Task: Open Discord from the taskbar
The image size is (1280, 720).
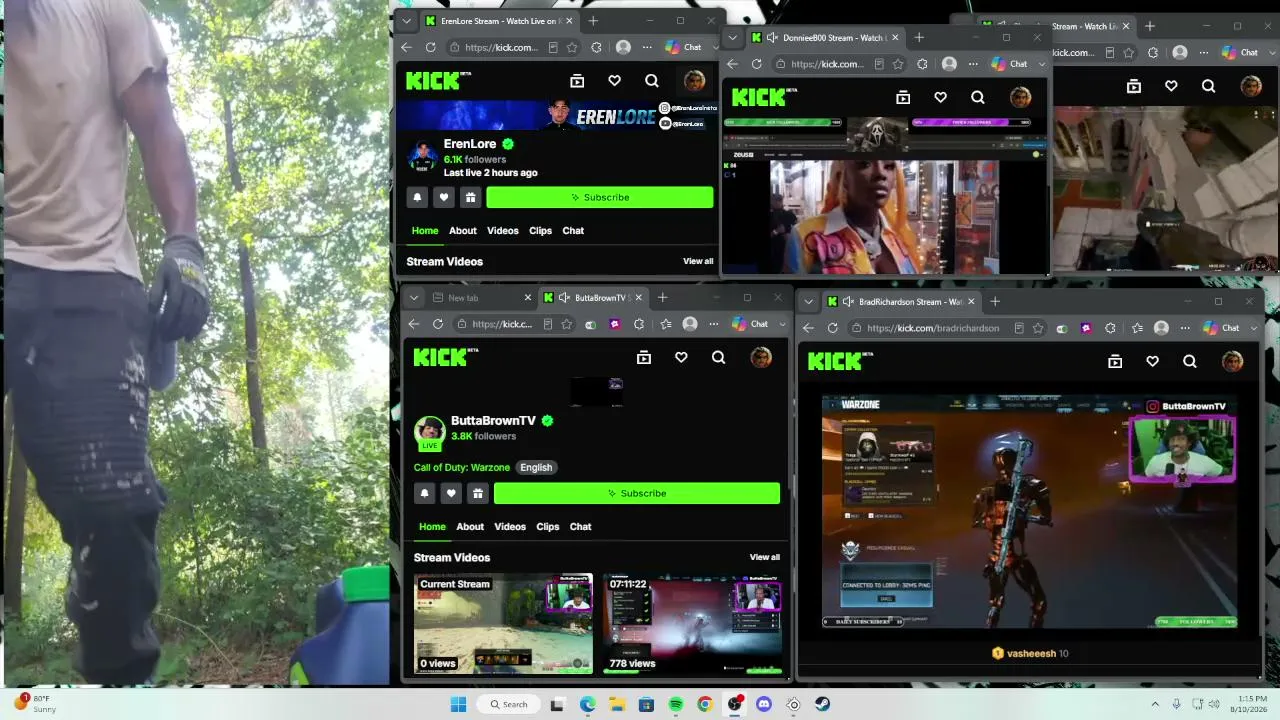Action: click(764, 704)
